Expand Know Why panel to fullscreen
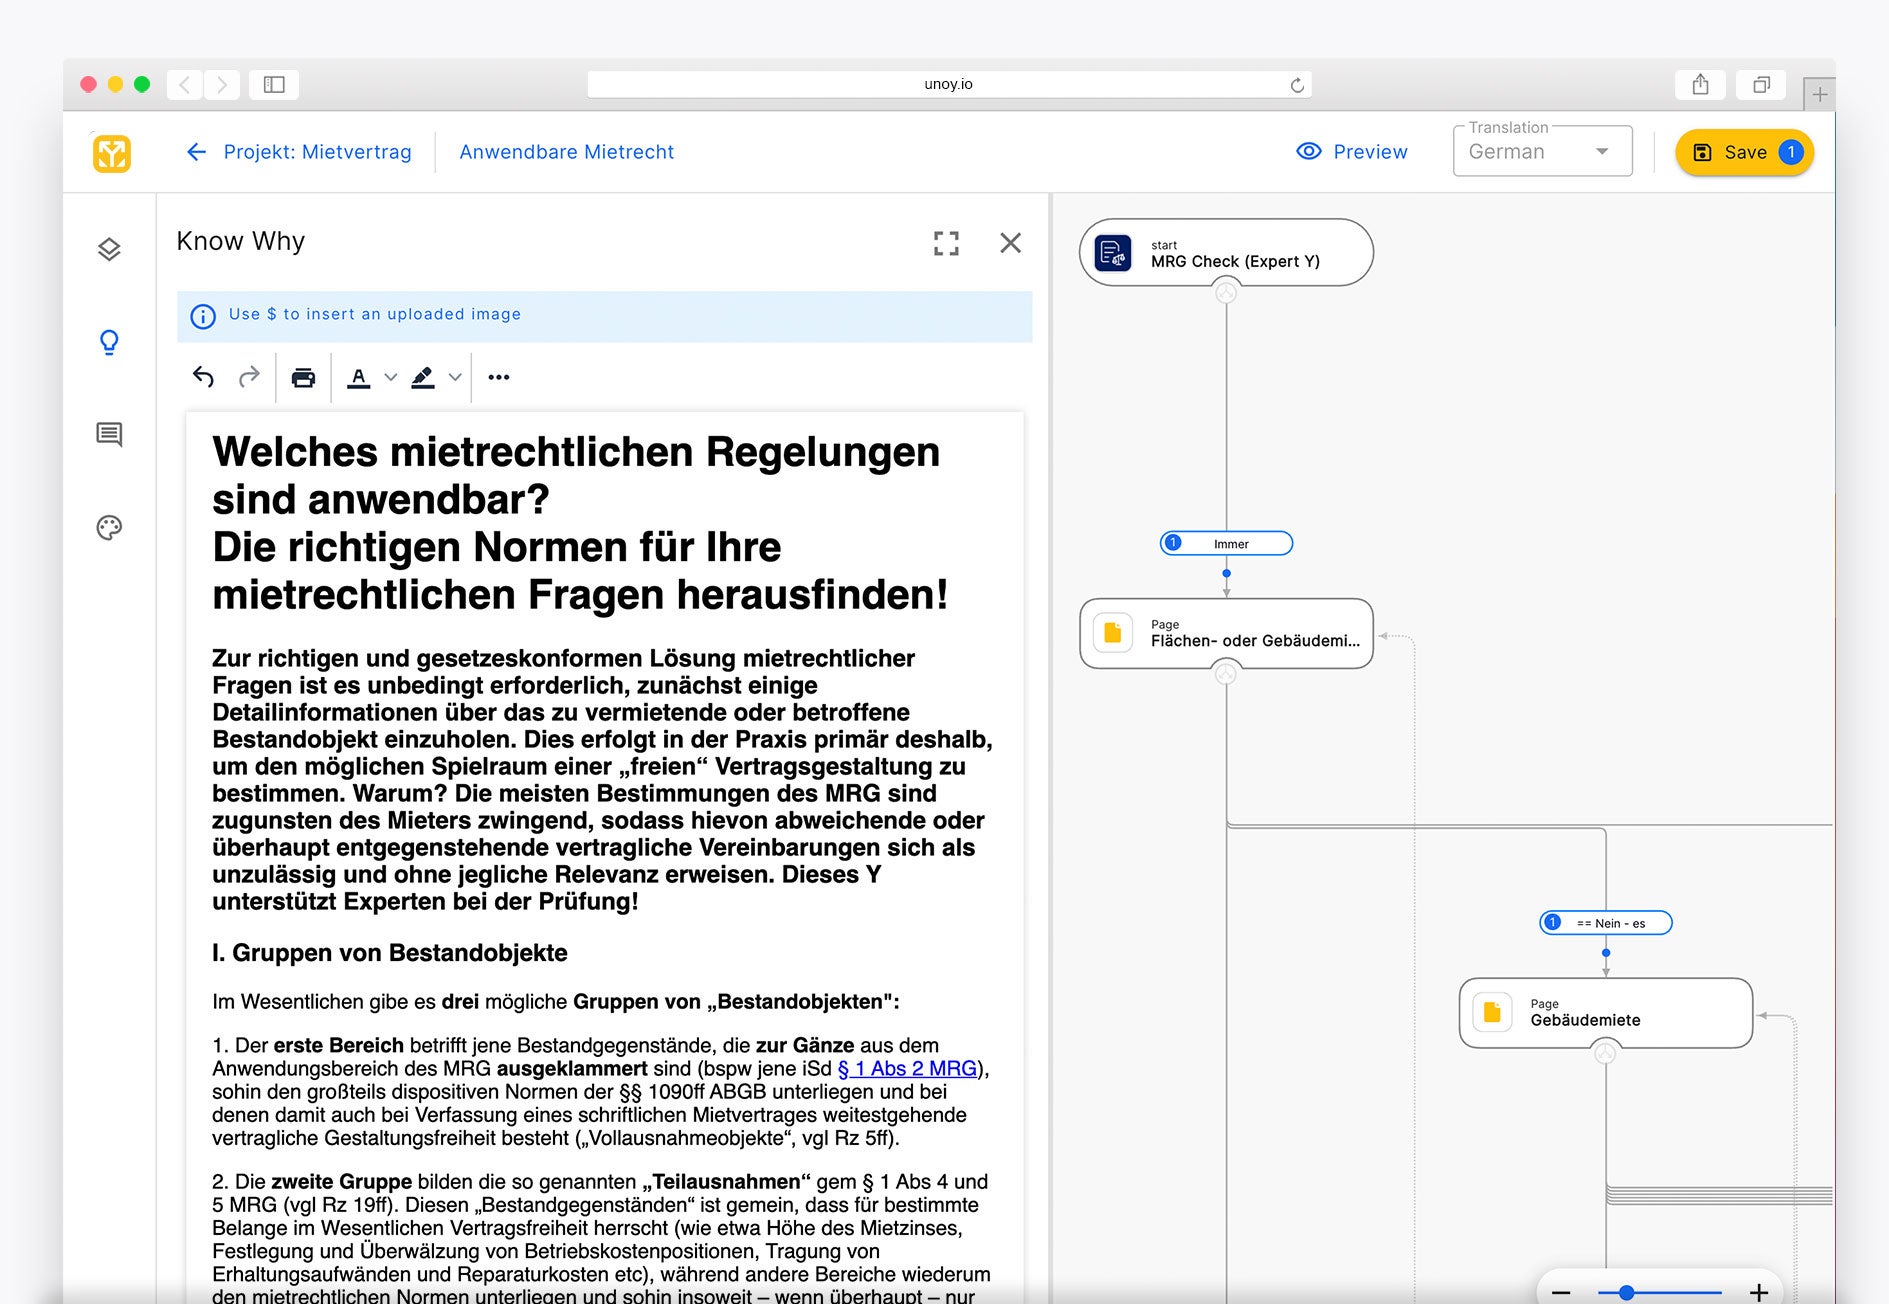This screenshot has width=1889, height=1304. tap(946, 243)
